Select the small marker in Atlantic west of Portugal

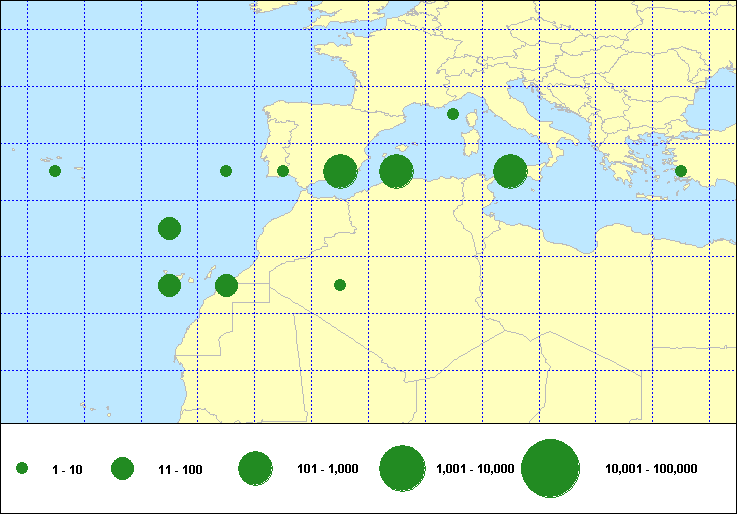pyautogui.click(x=226, y=171)
